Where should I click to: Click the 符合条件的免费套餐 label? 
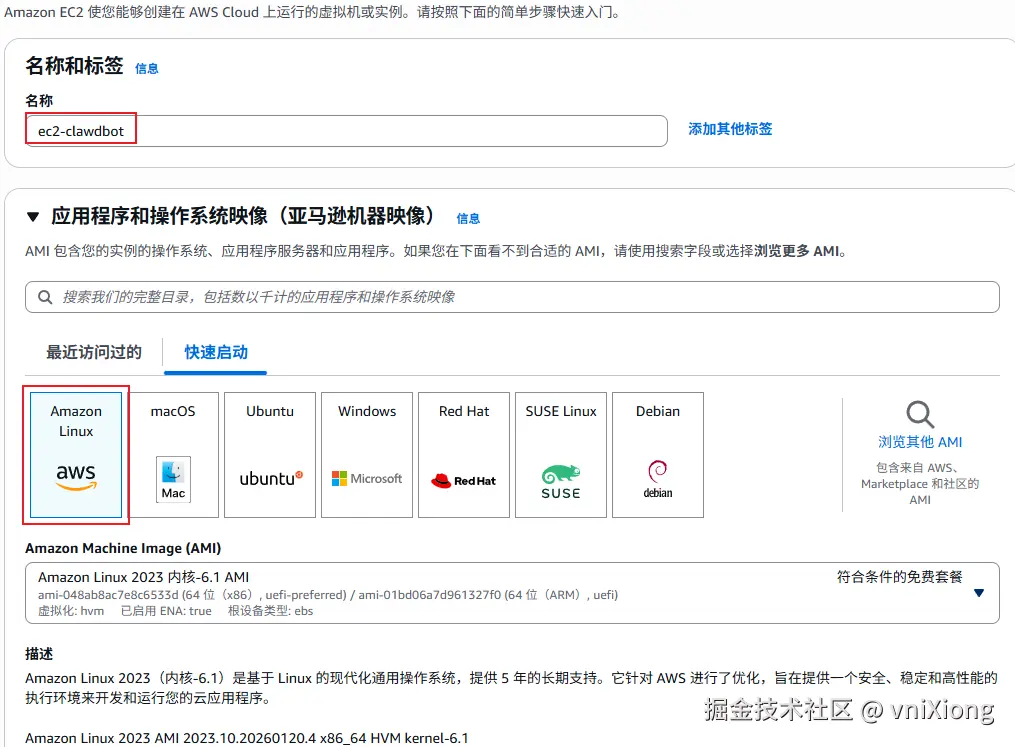[900, 577]
